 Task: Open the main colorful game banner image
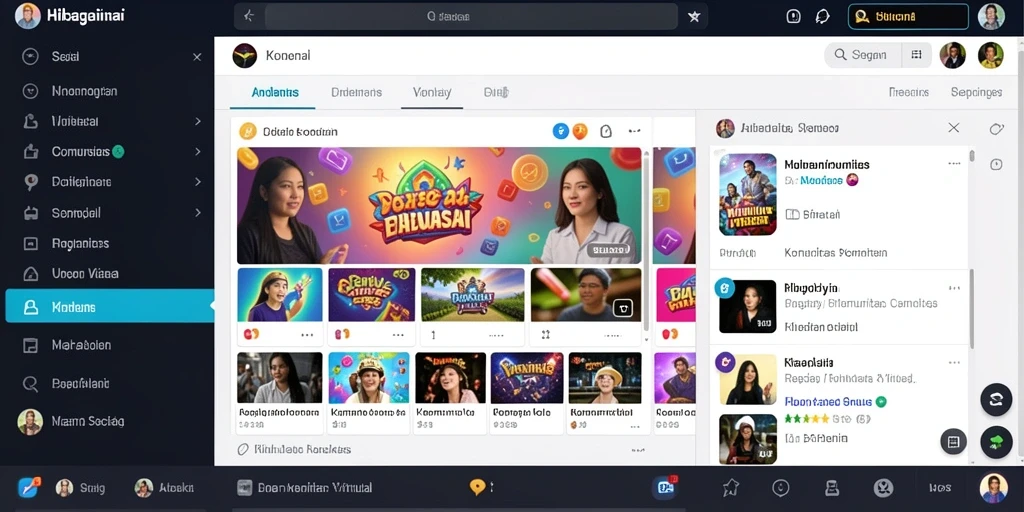pos(439,205)
